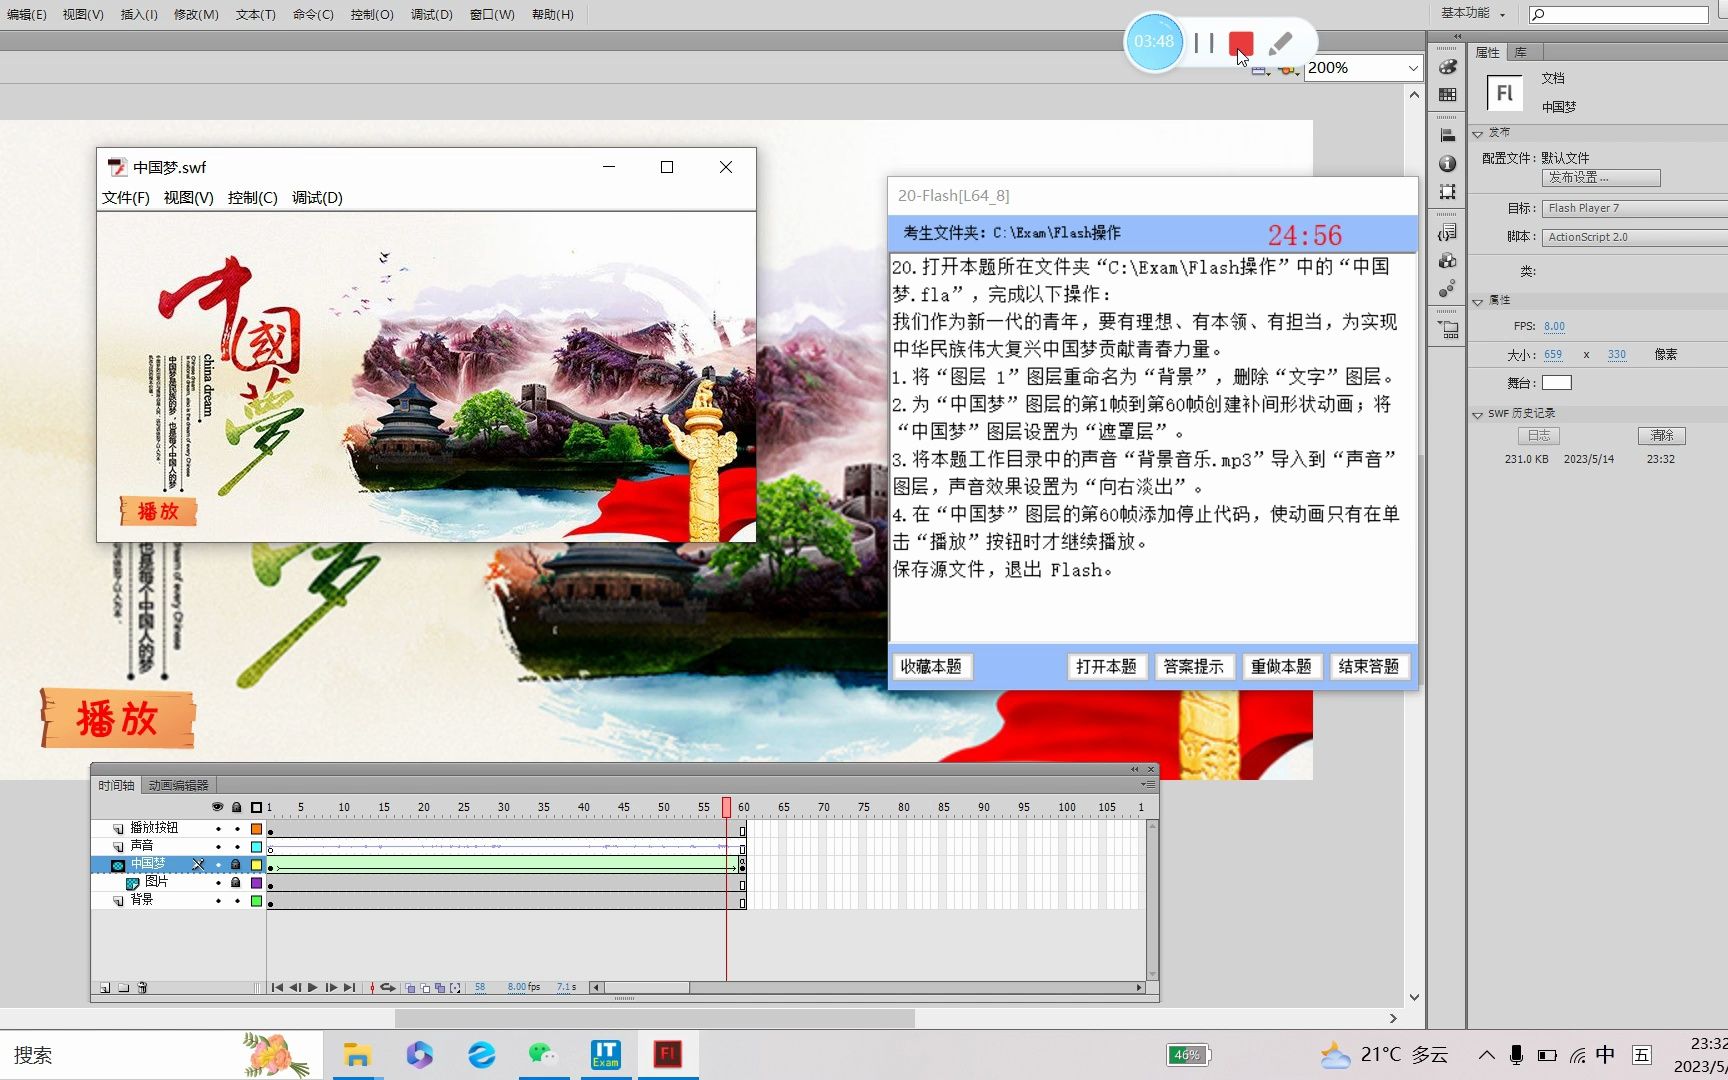Open the Info panel icon

click(x=1447, y=163)
